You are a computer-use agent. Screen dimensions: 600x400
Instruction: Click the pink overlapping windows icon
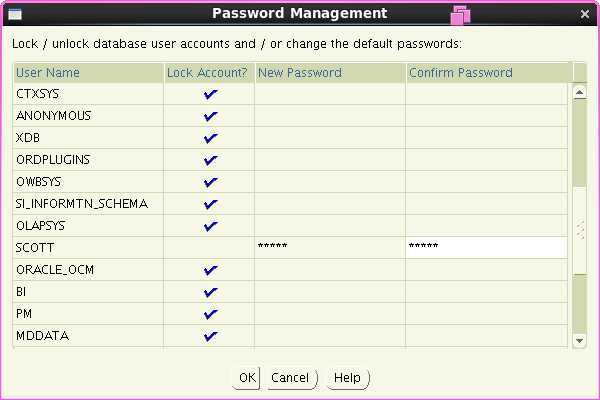[461, 15]
